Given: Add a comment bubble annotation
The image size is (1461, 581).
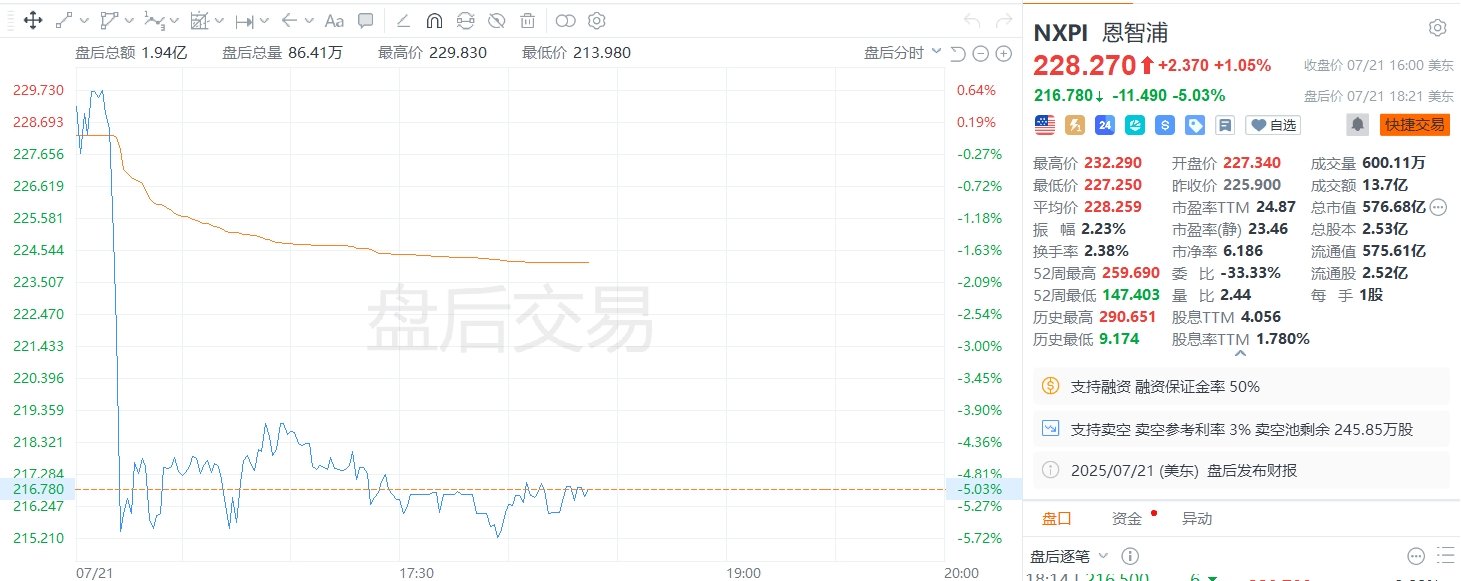Looking at the screenshot, I should [366, 20].
